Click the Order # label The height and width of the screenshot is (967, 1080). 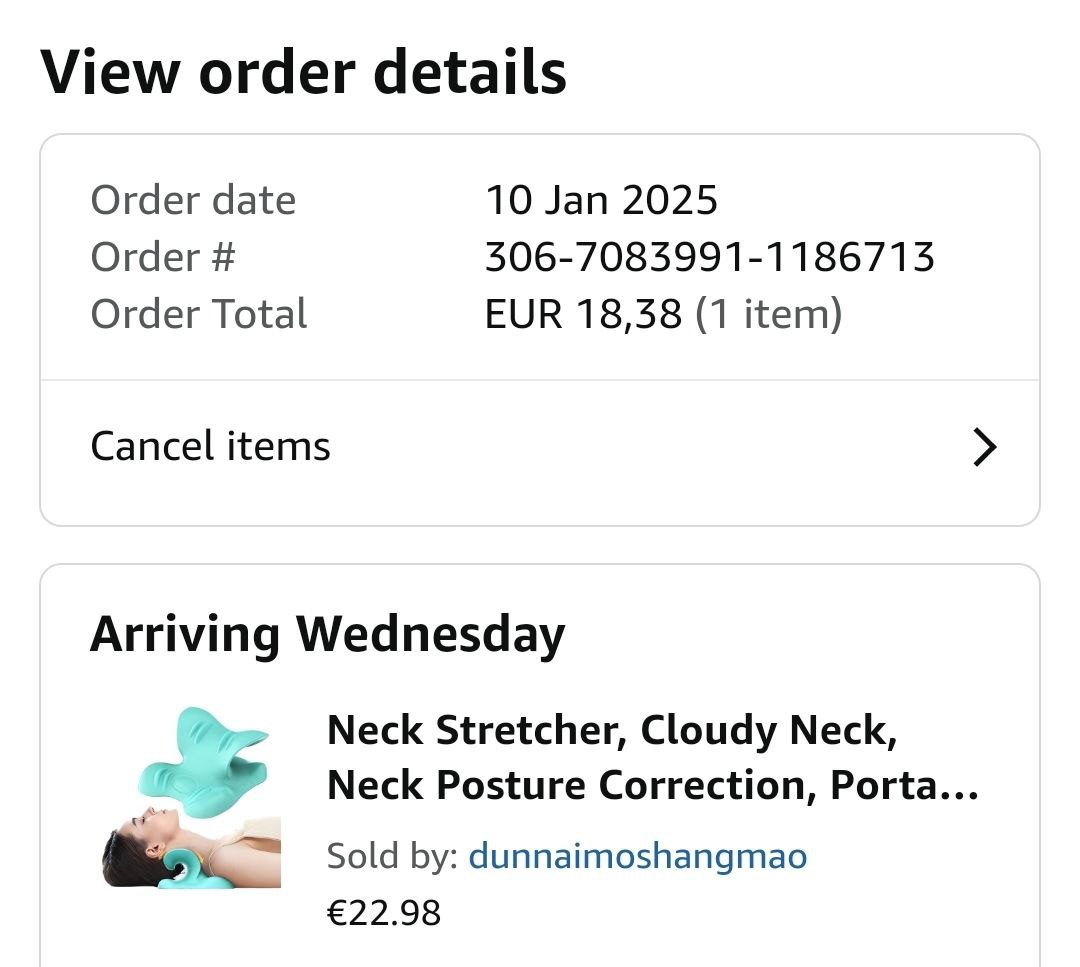click(162, 258)
